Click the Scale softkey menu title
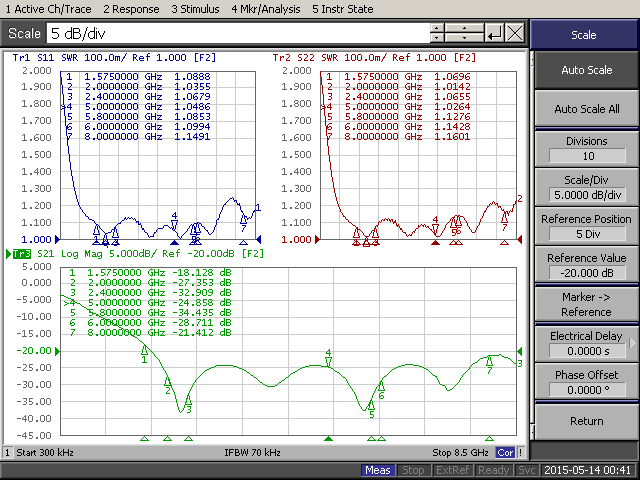 pos(584,35)
